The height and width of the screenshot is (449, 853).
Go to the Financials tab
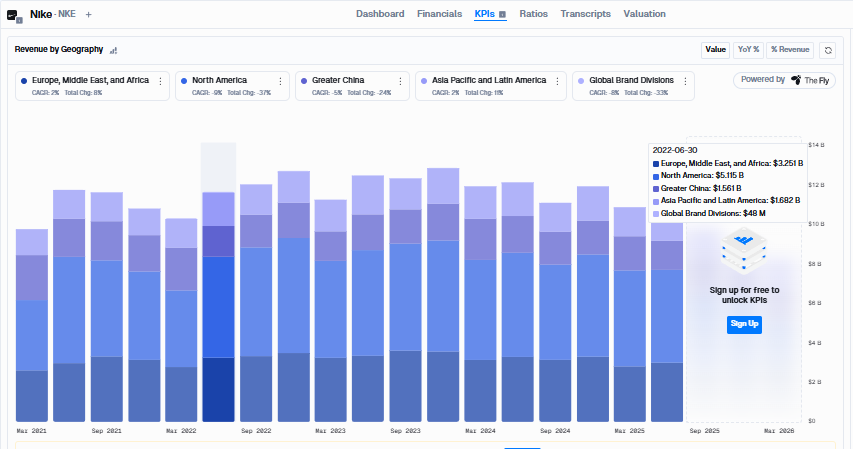click(x=440, y=14)
